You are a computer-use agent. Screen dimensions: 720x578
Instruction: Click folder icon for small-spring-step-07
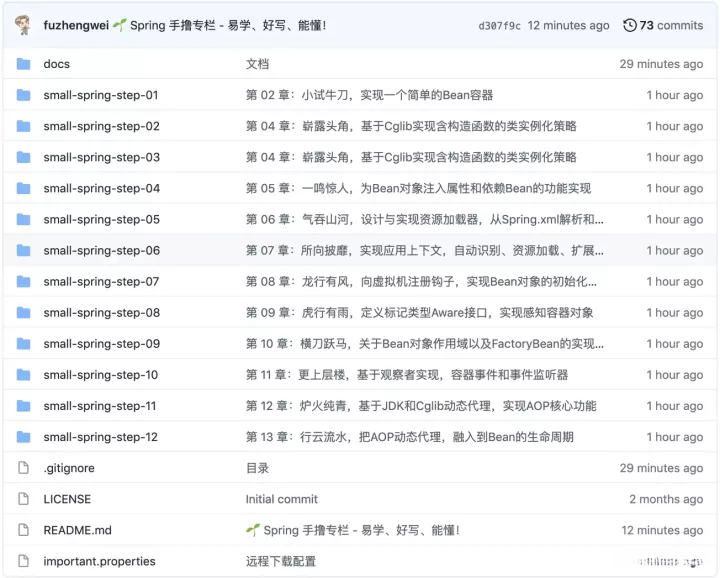coord(23,281)
